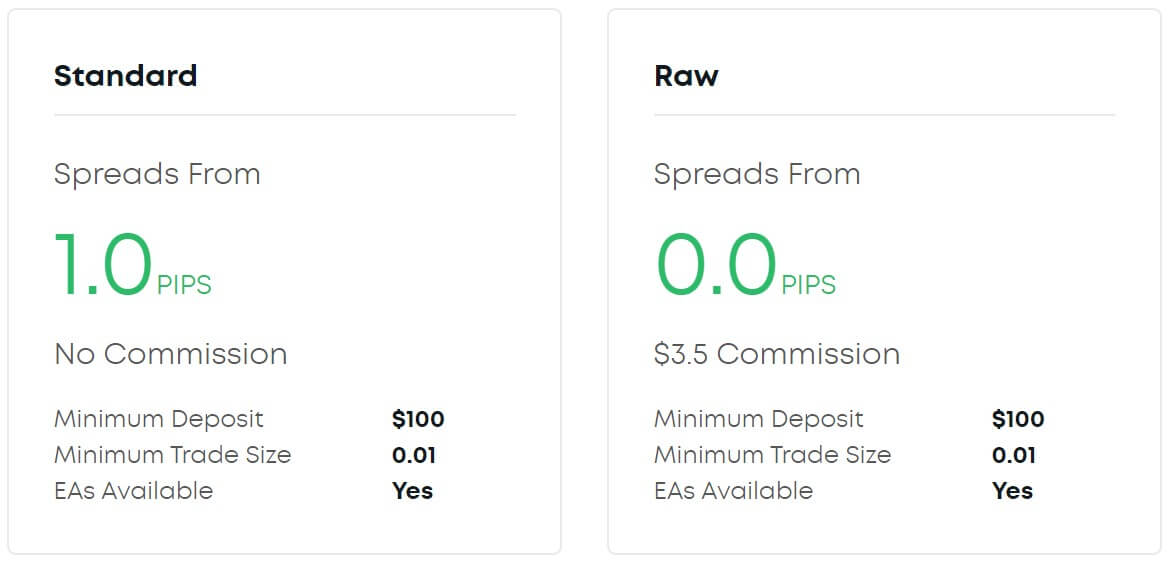Click Spreads From label in Standard card
The image size is (1172, 563).
[158, 175]
